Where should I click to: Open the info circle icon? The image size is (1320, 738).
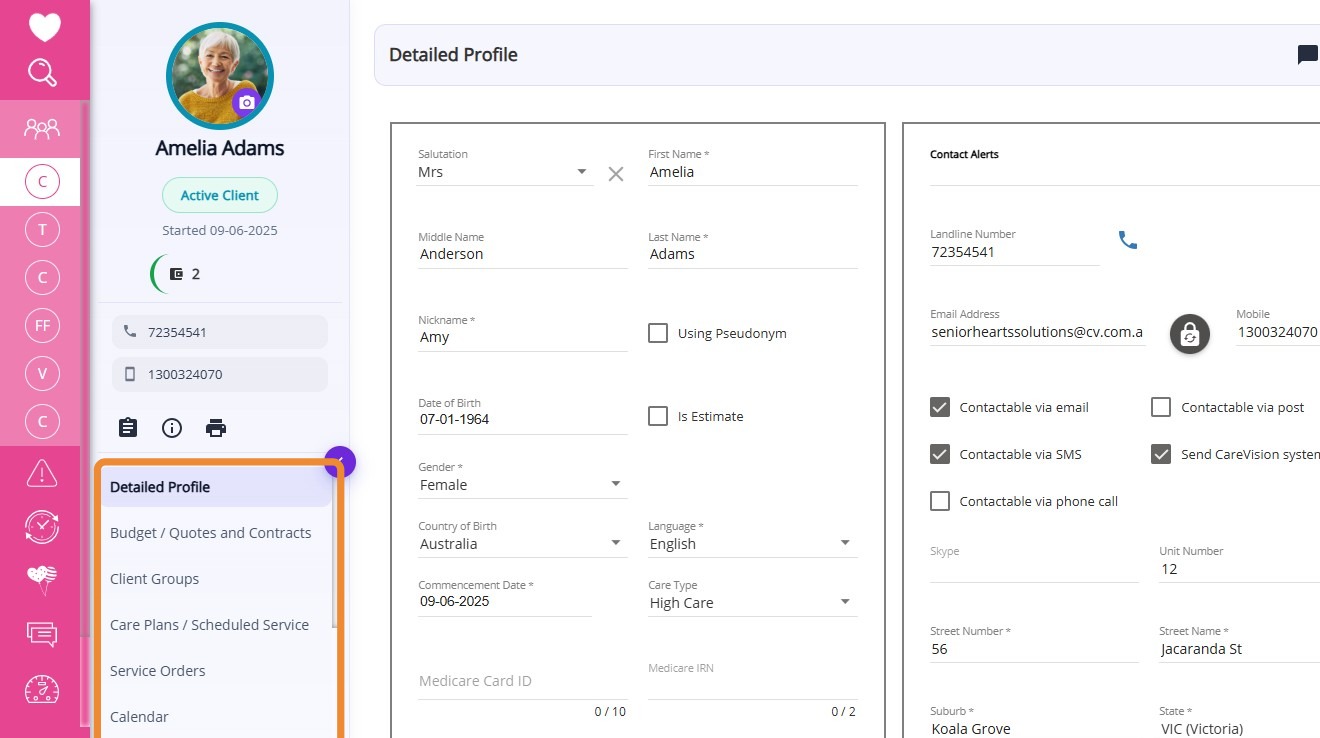coord(172,428)
